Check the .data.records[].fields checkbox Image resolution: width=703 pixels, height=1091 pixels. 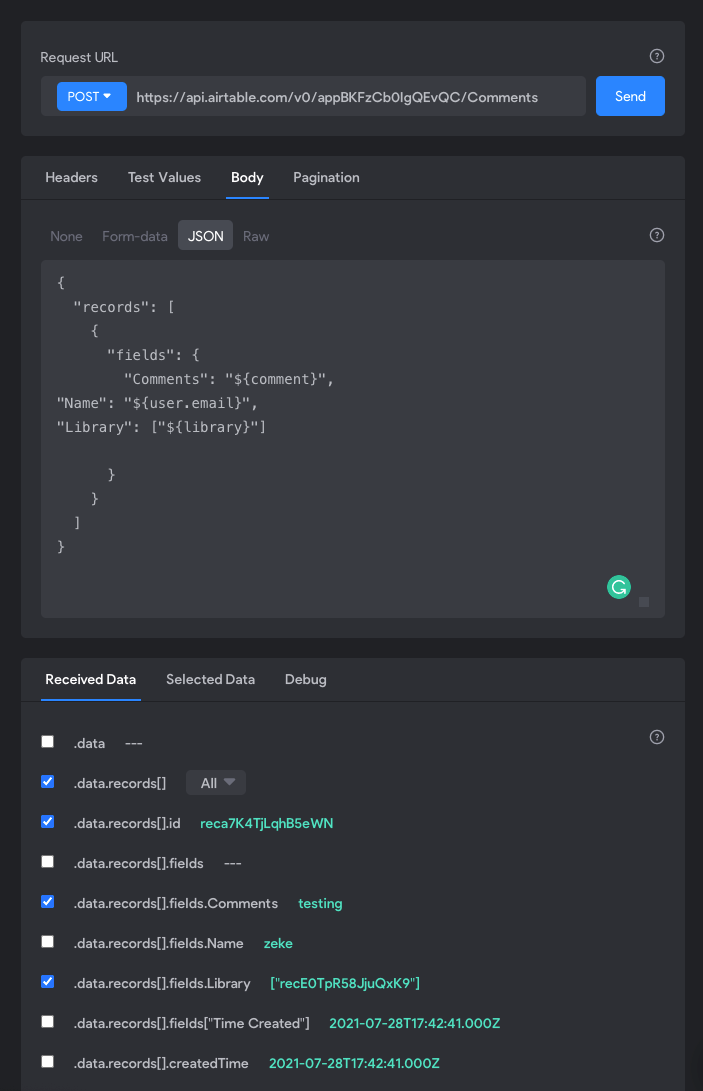pyautogui.click(x=47, y=861)
